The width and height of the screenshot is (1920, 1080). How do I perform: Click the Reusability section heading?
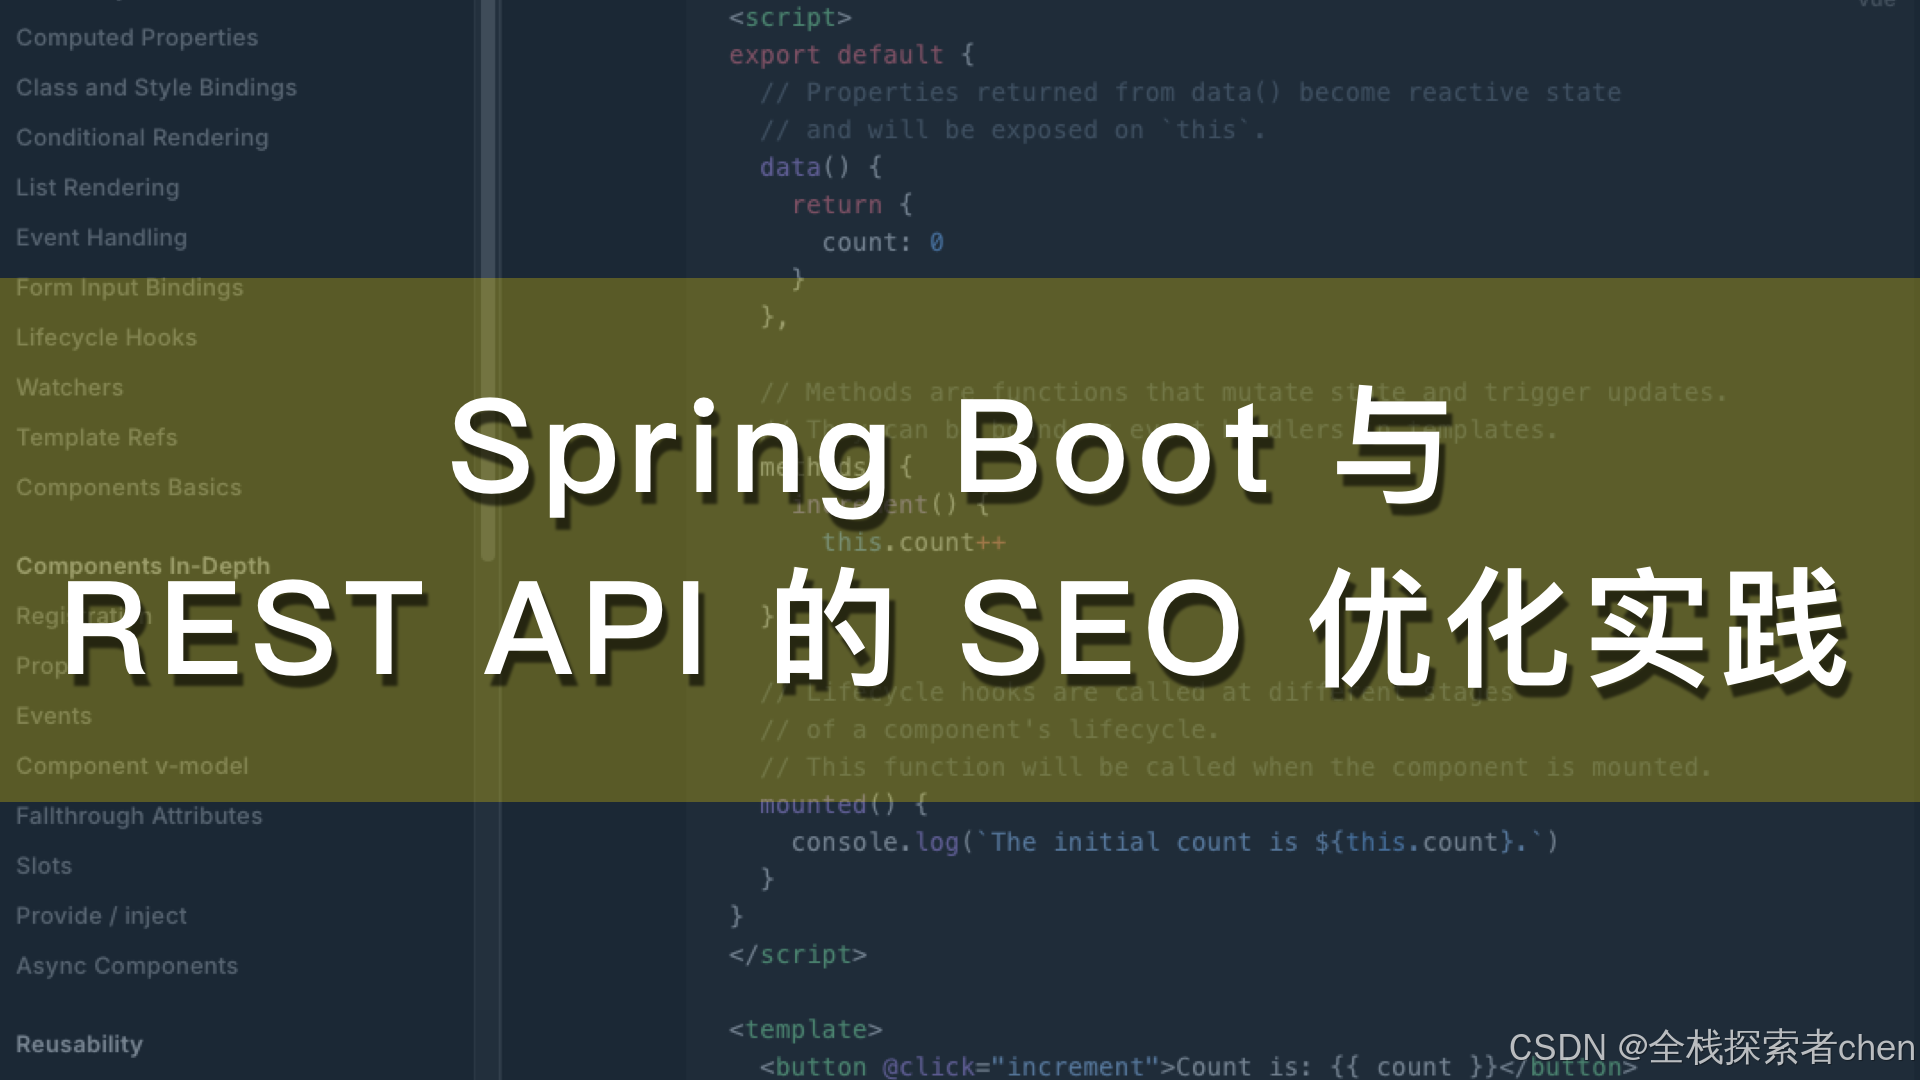[79, 1044]
